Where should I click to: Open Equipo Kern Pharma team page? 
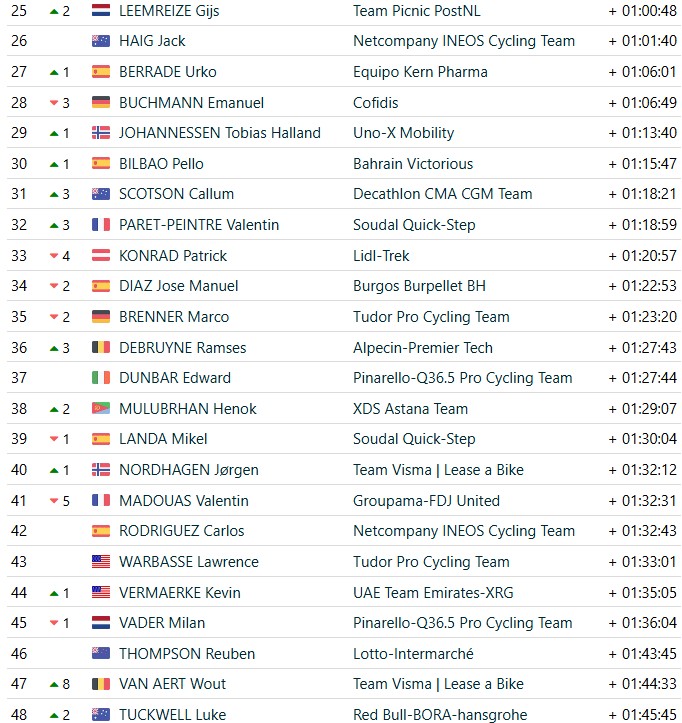[x=420, y=72]
